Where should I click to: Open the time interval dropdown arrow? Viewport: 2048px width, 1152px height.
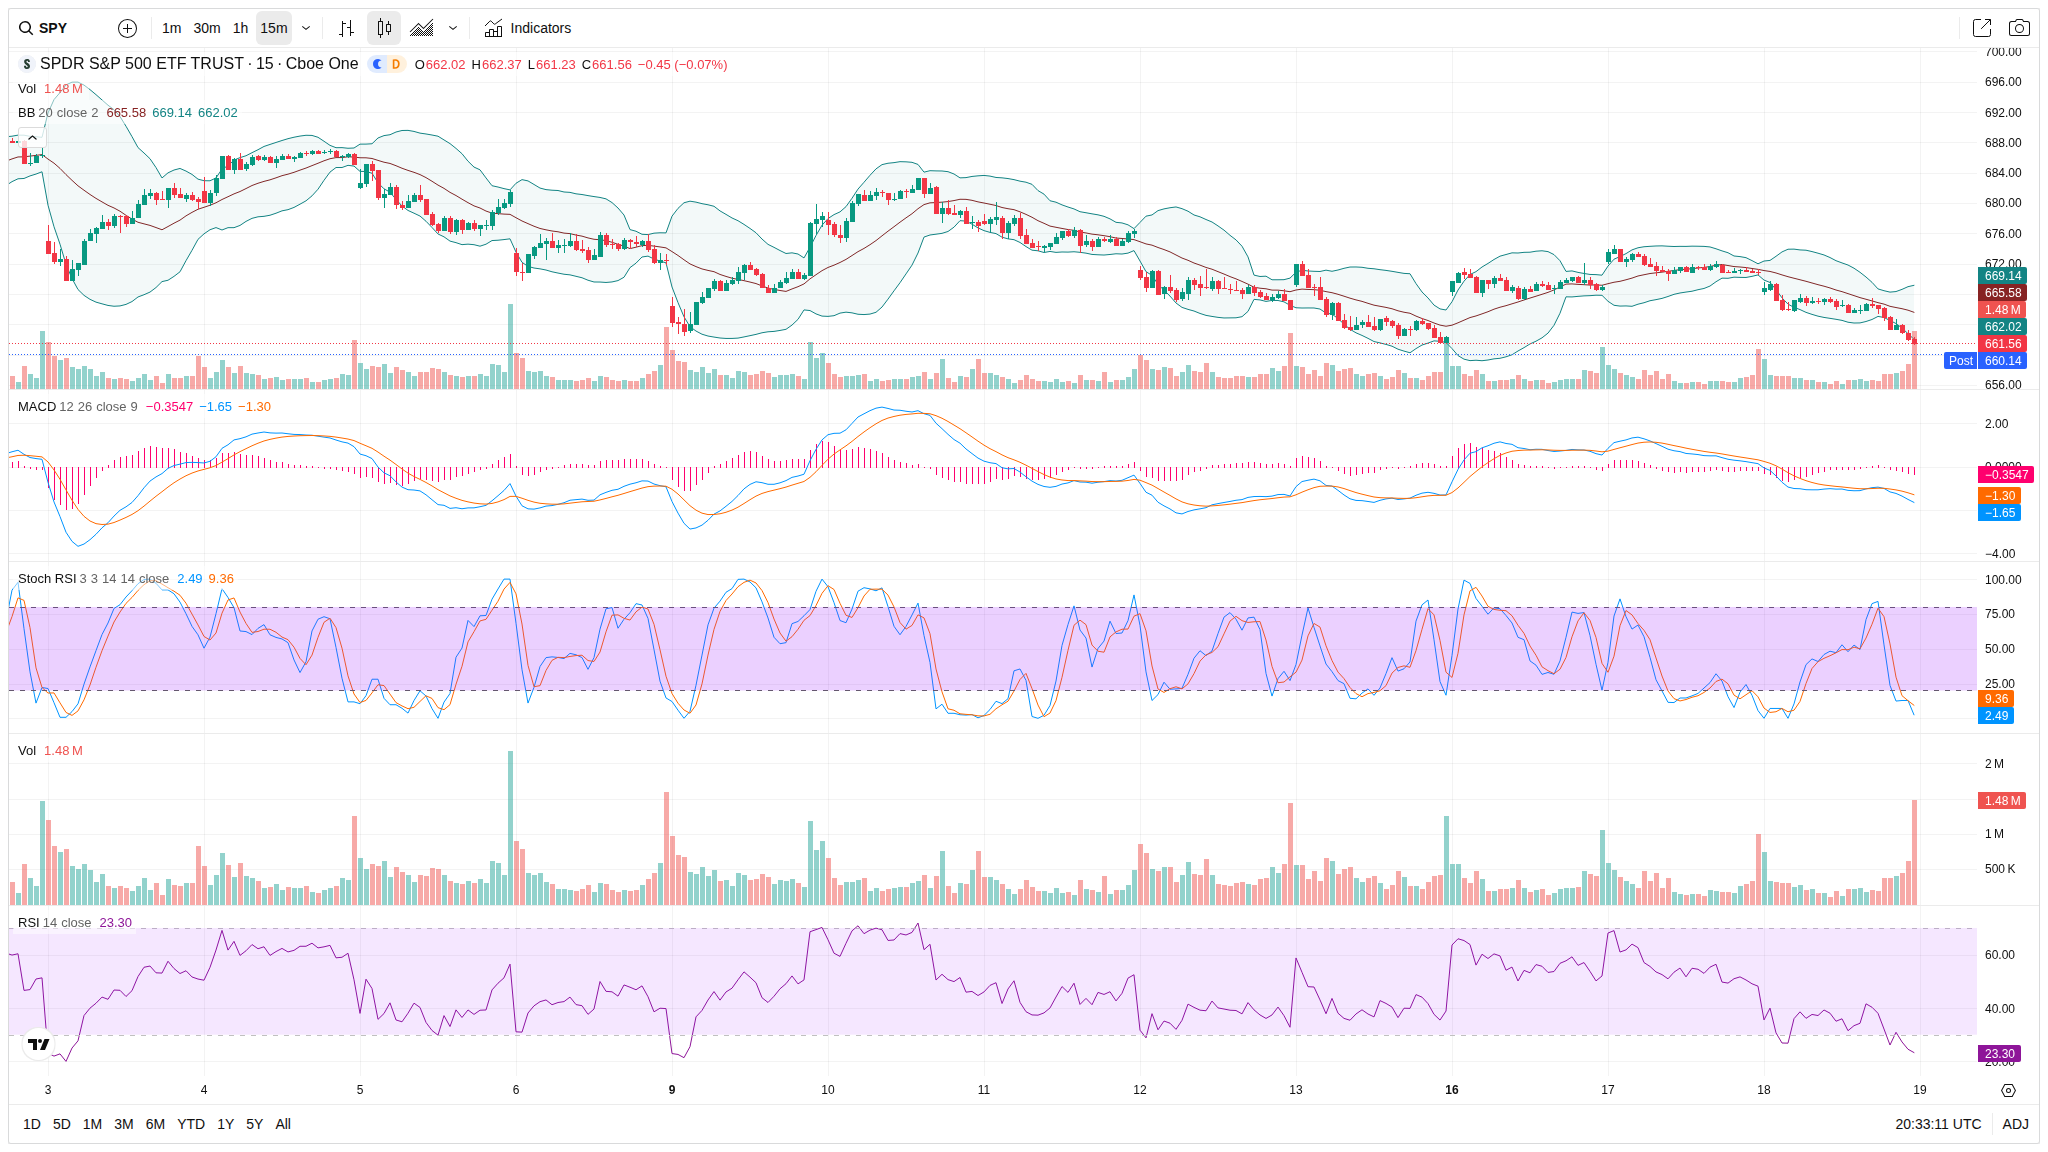pyautogui.click(x=306, y=28)
